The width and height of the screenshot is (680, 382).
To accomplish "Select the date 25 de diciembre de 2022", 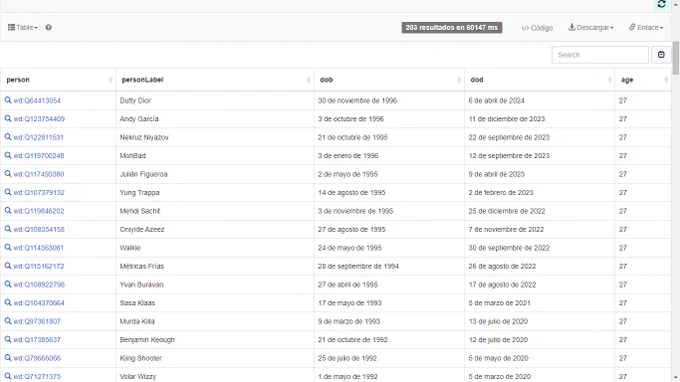I will pos(507,211).
